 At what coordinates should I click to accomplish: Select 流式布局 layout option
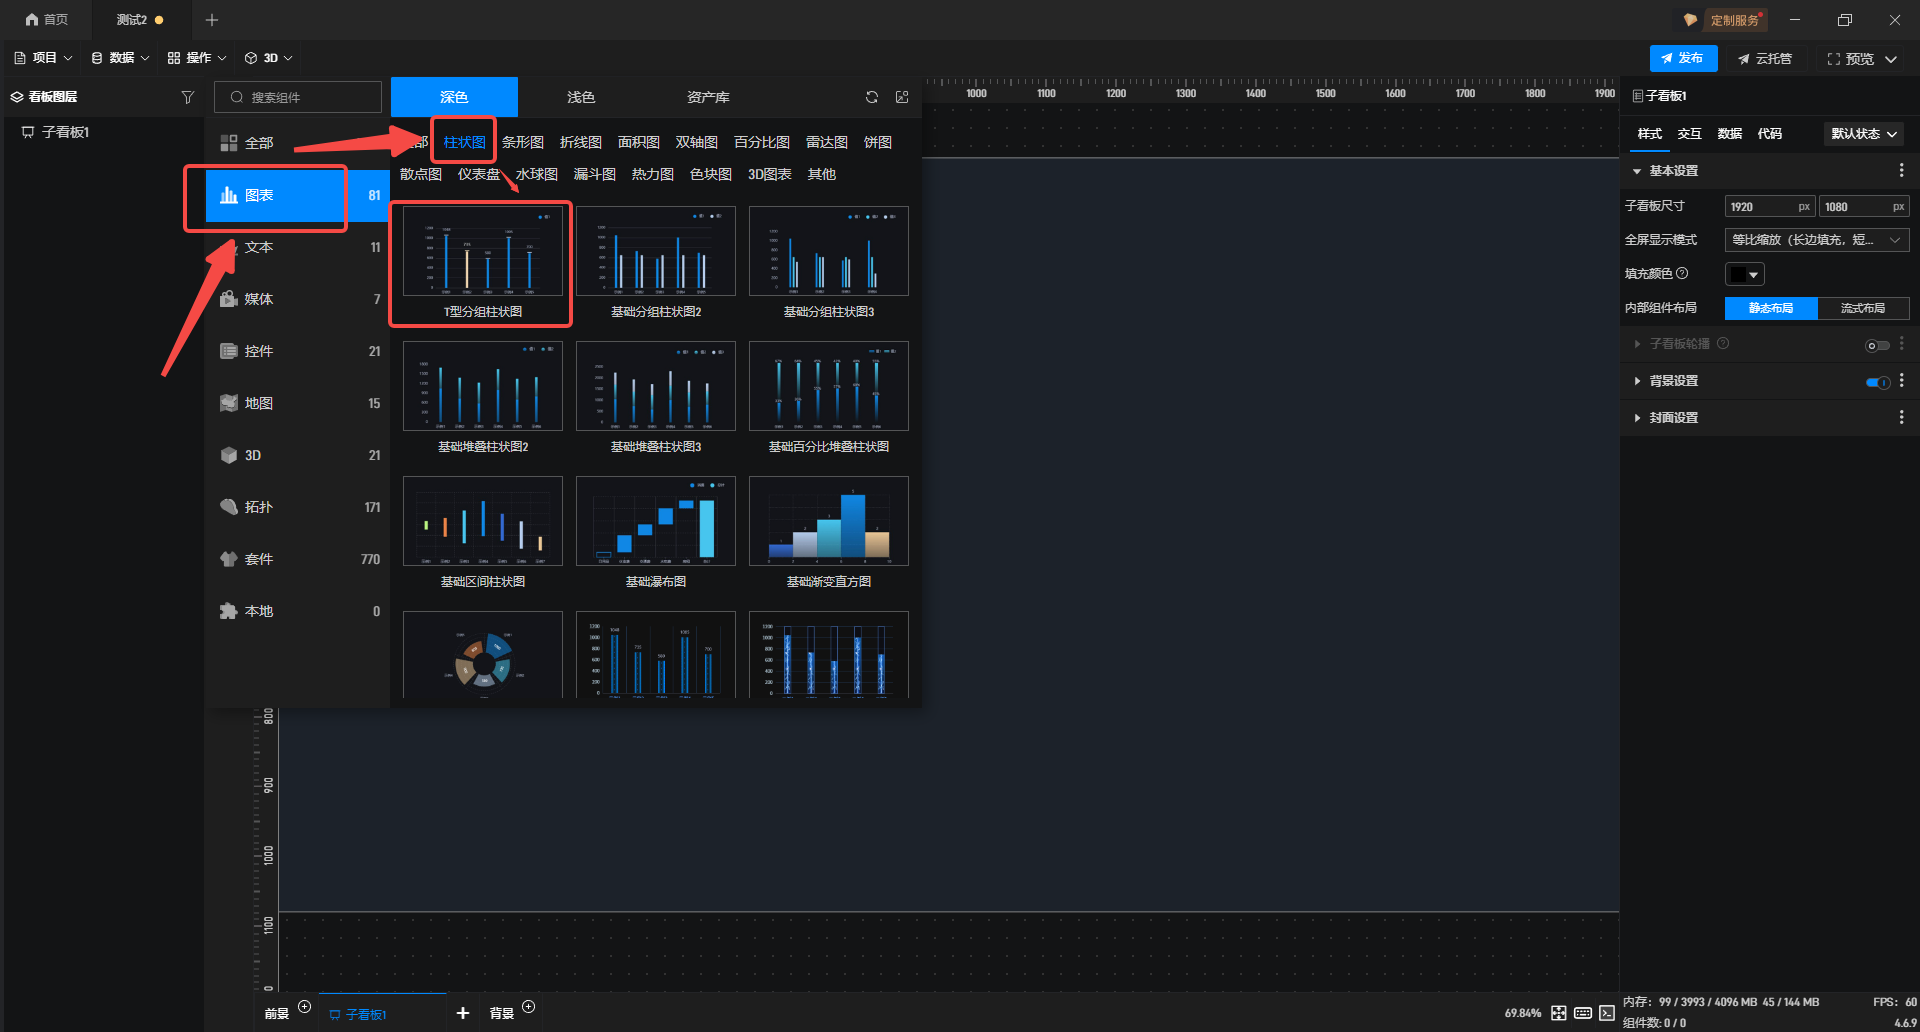[1862, 308]
